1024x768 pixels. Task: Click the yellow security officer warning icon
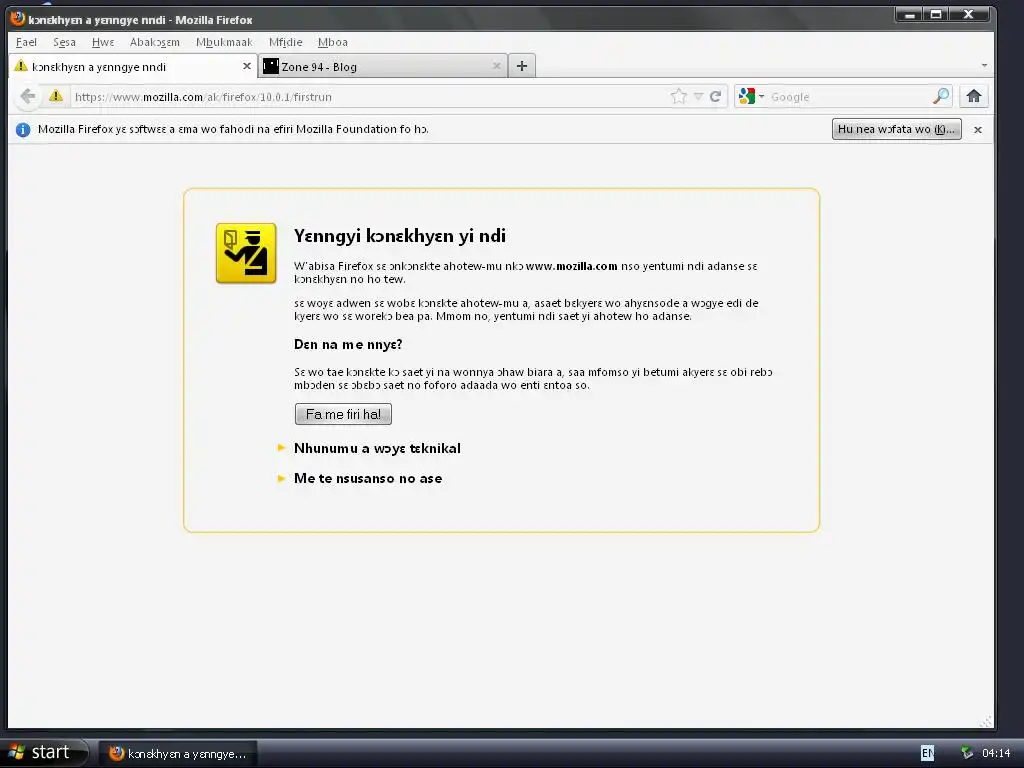coord(246,253)
